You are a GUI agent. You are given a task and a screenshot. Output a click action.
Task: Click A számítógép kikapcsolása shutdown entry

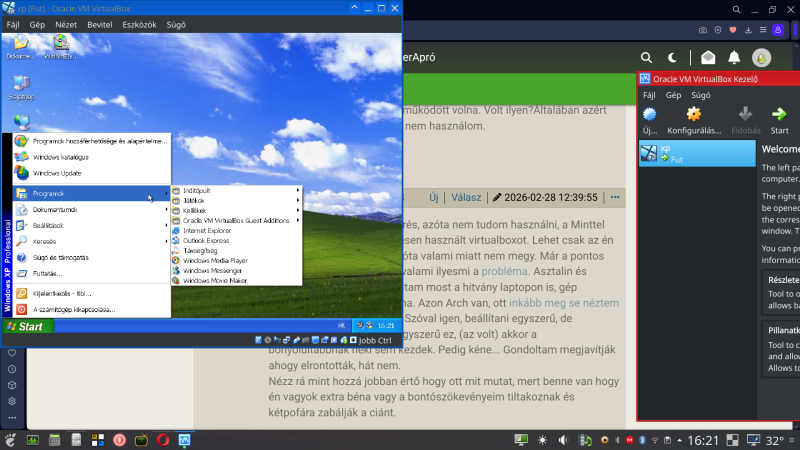(x=92, y=309)
